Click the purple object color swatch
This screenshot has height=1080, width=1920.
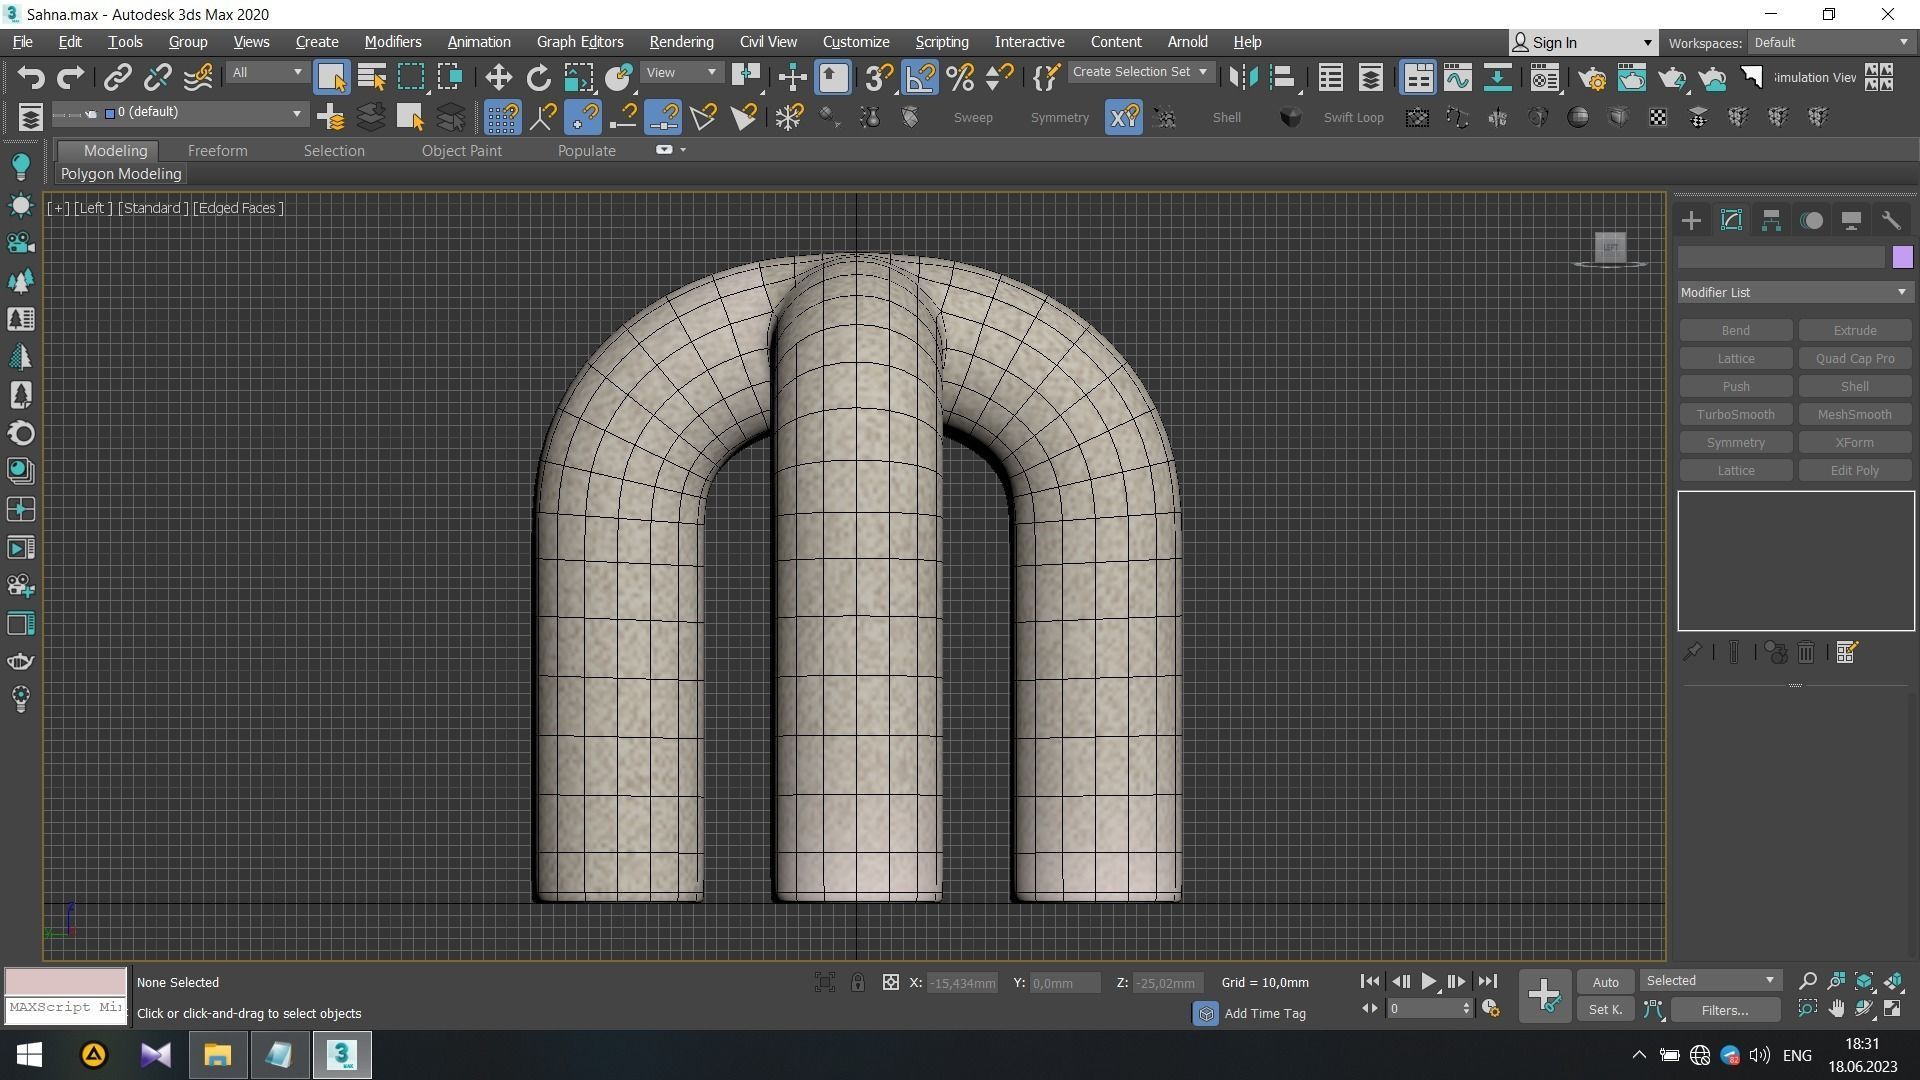[x=1902, y=258]
